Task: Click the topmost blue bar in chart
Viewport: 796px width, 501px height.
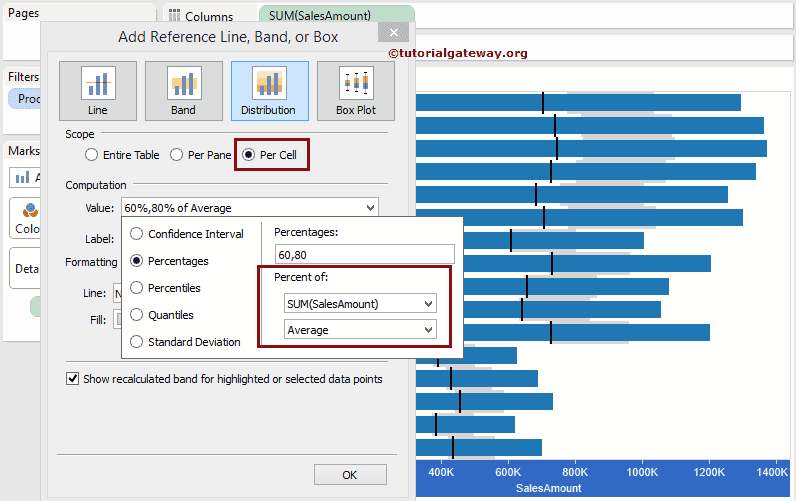Action: (x=578, y=103)
